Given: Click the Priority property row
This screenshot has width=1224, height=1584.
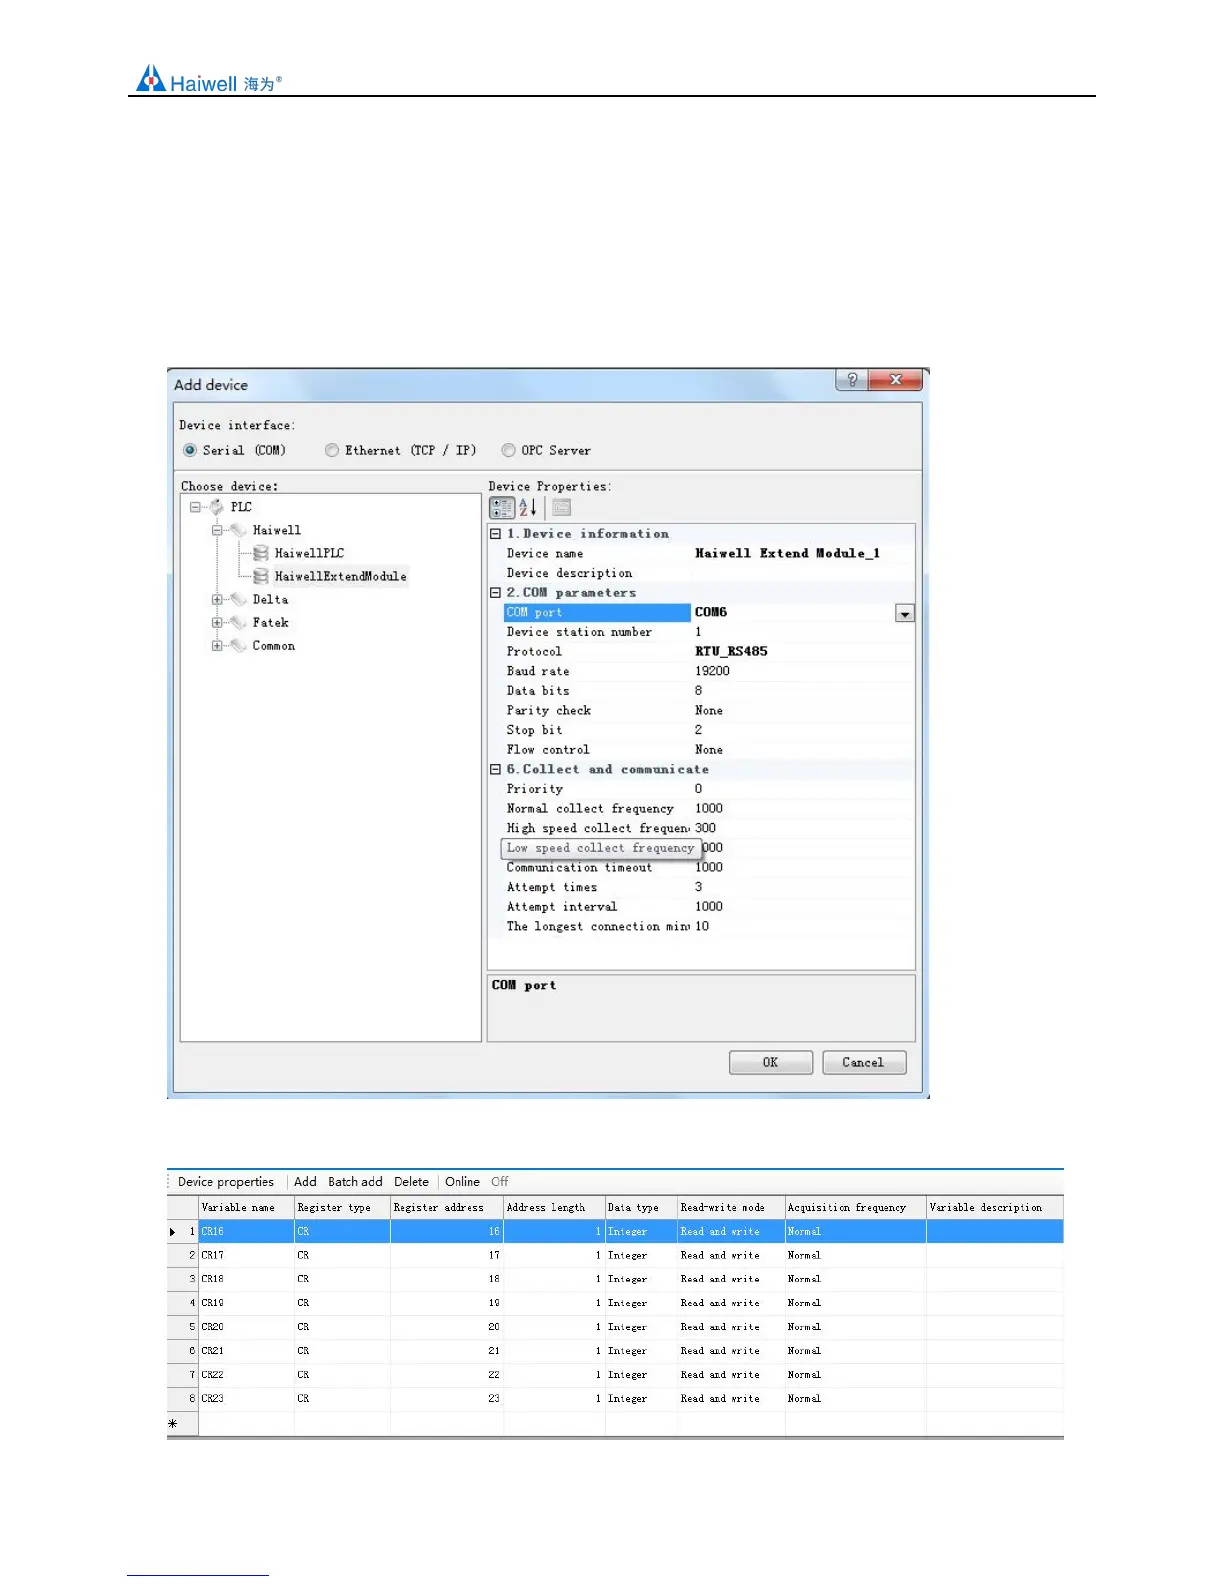Looking at the screenshot, I should 709,789.
